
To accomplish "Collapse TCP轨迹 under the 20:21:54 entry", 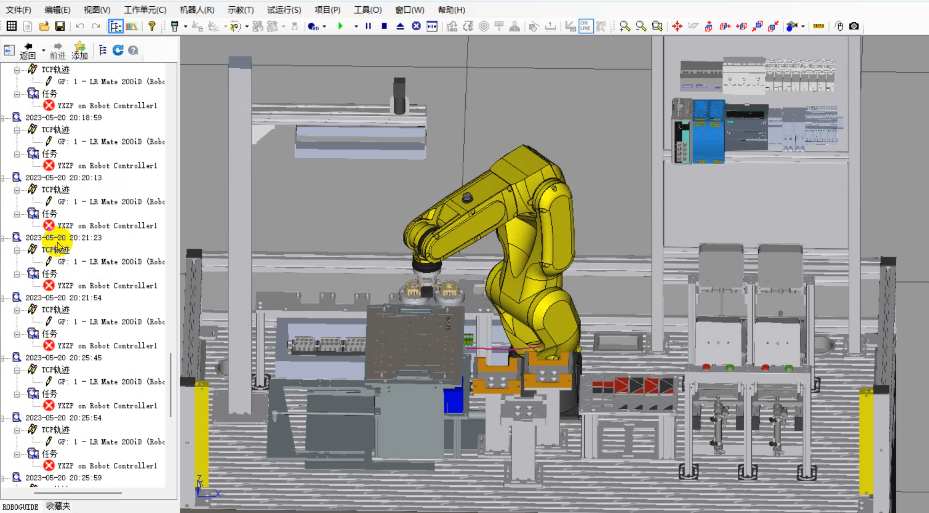I will tap(17, 310).
